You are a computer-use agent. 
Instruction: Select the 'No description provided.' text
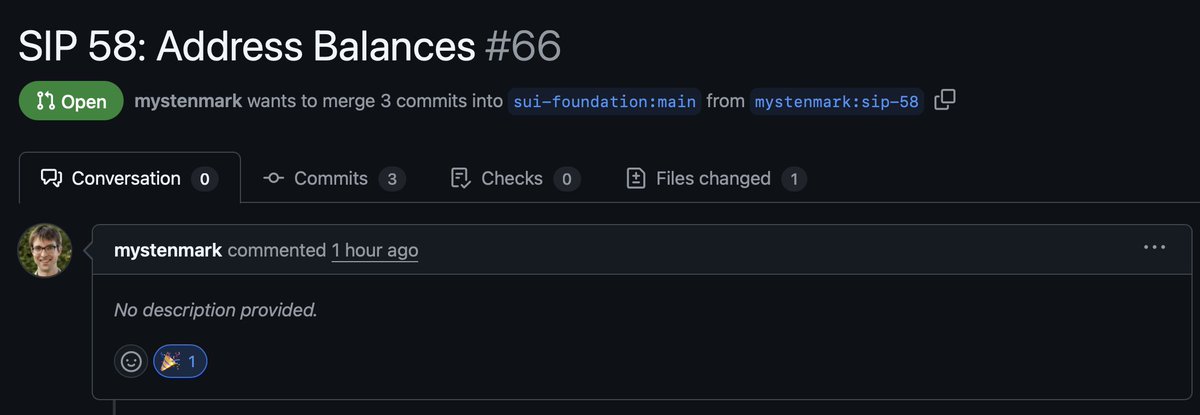(x=216, y=310)
